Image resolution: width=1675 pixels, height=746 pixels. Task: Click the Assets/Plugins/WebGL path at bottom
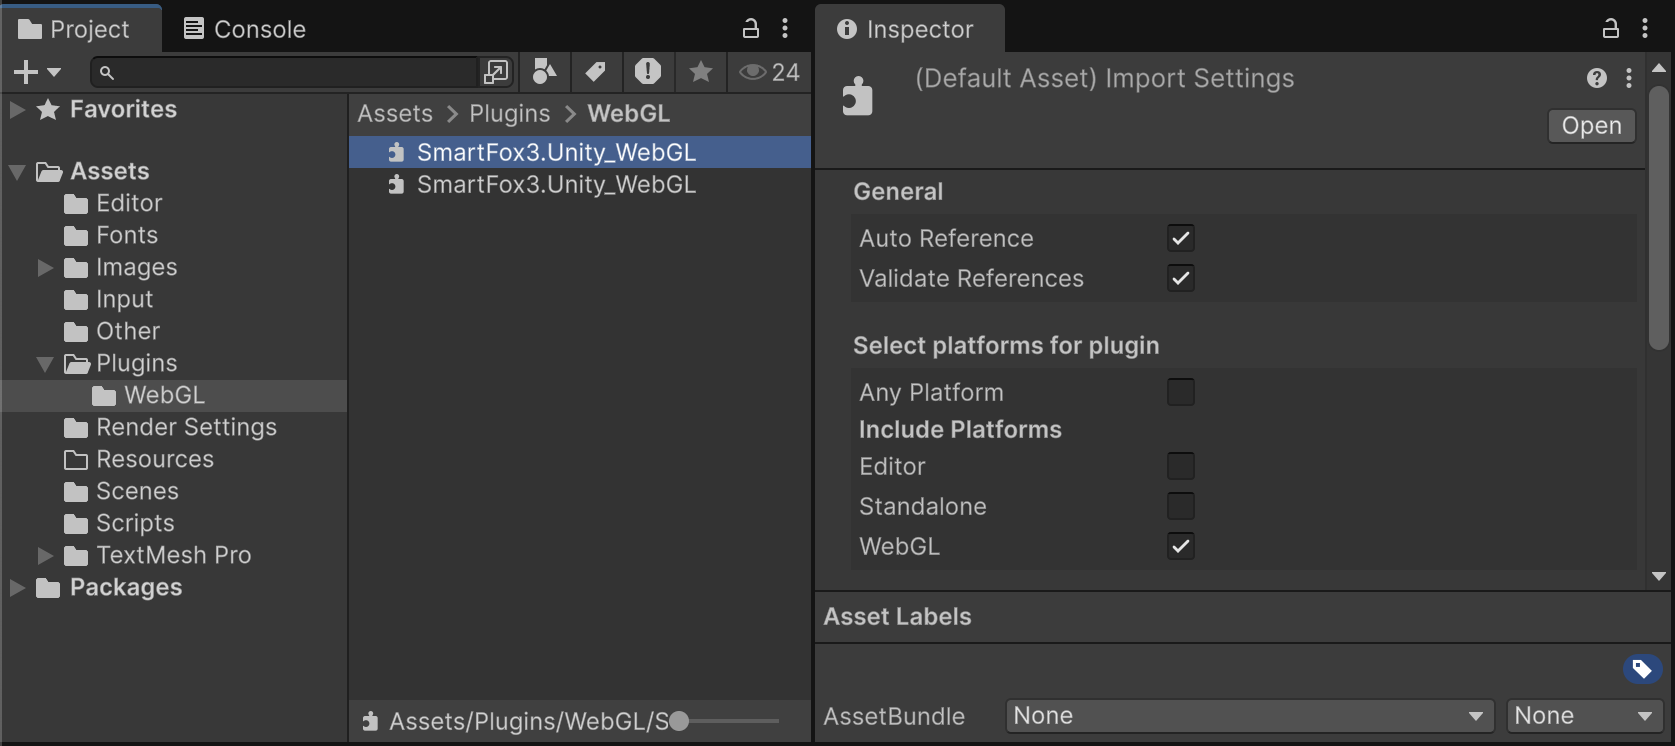coord(528,721)
